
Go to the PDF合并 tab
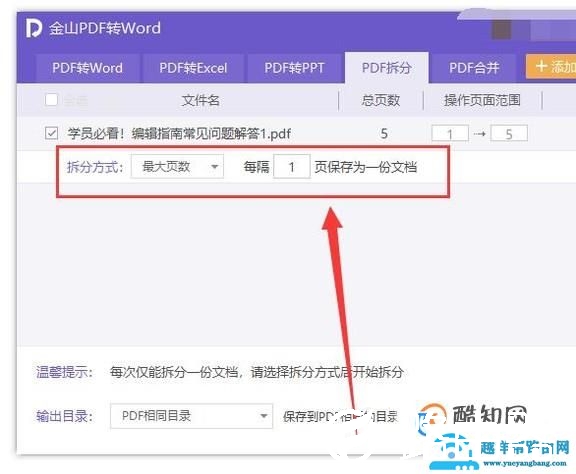[x=474, y=68]
